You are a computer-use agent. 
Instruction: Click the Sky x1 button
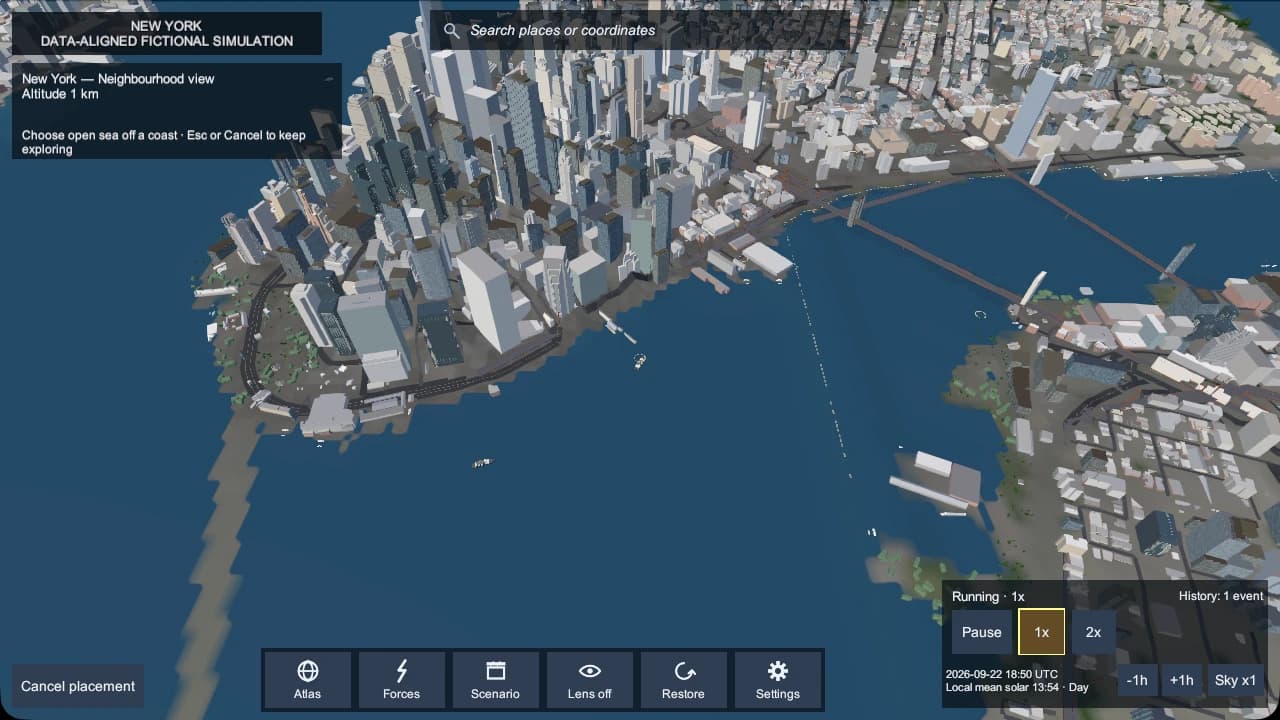[x=1236, y=680]
